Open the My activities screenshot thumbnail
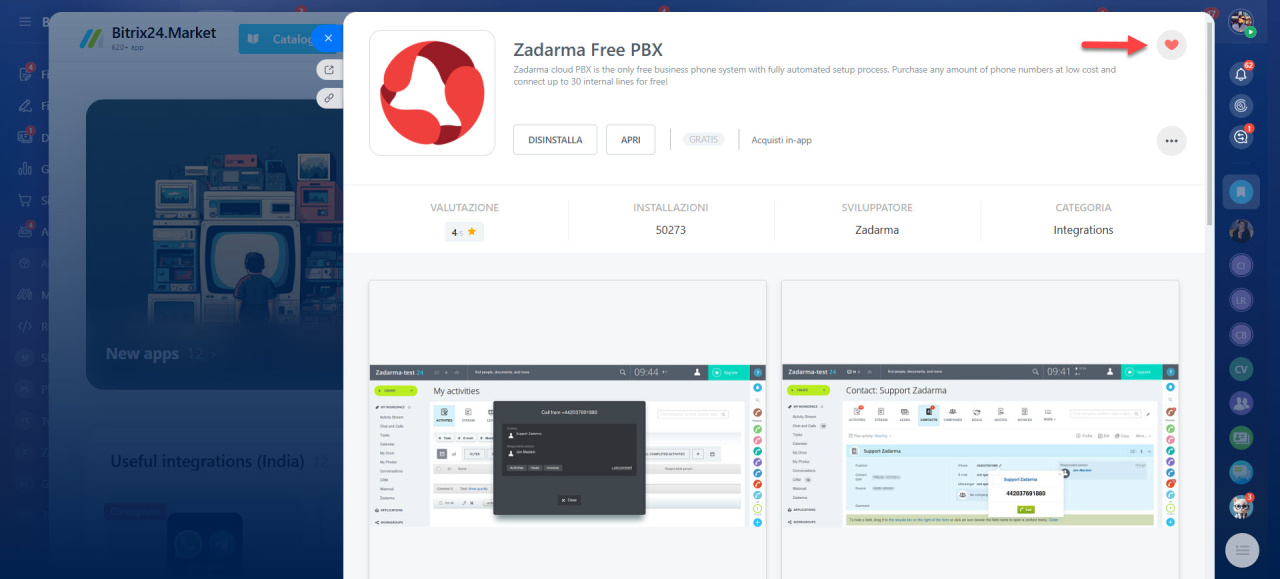1280x579 pixels. (567, 429)
